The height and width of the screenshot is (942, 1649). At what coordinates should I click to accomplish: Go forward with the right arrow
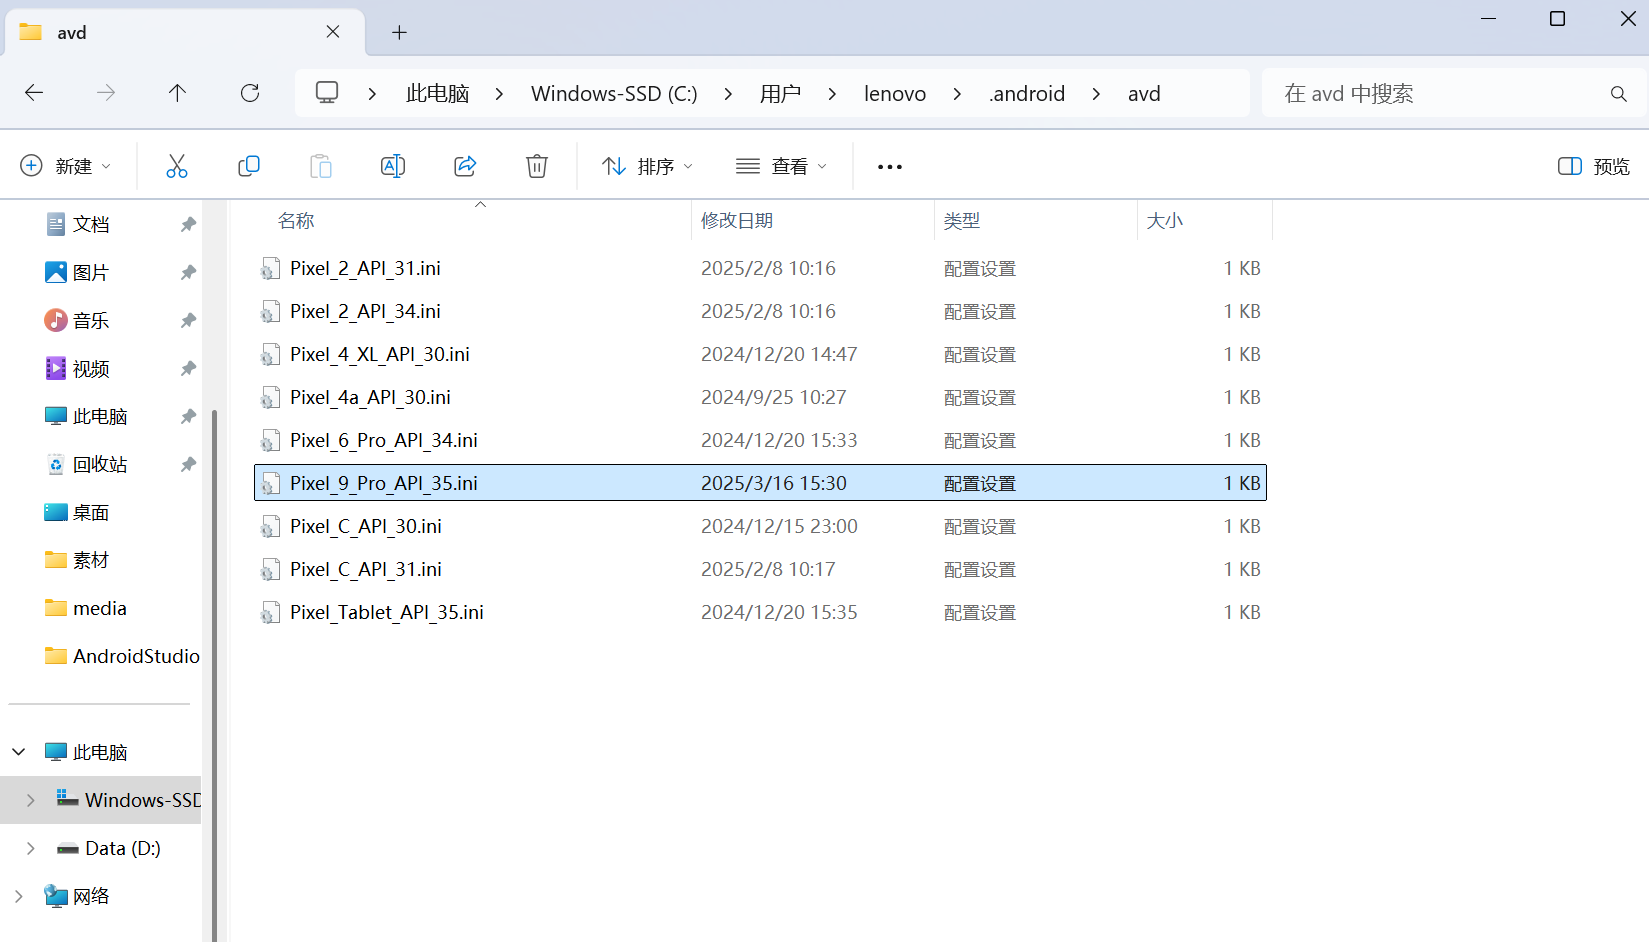click(x=106, y=93)
